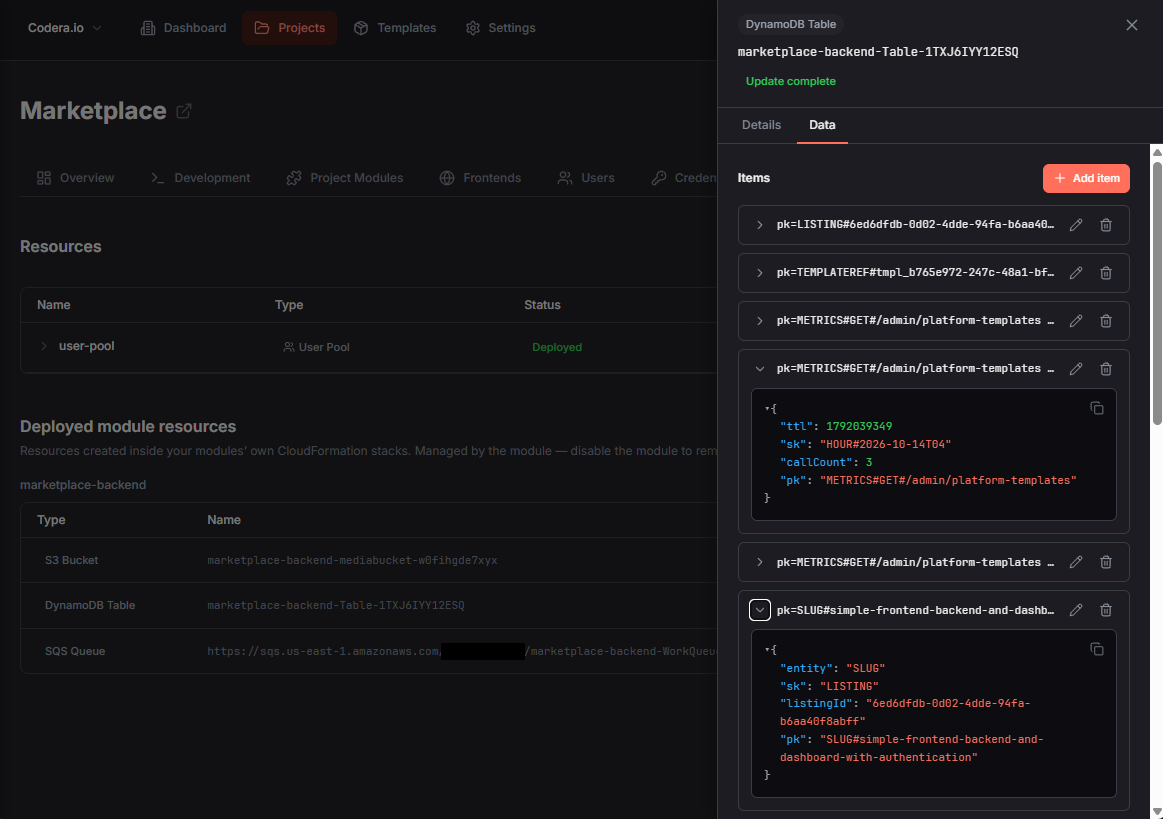Click the DynamoDB Table badge label

tap(790, 24)
